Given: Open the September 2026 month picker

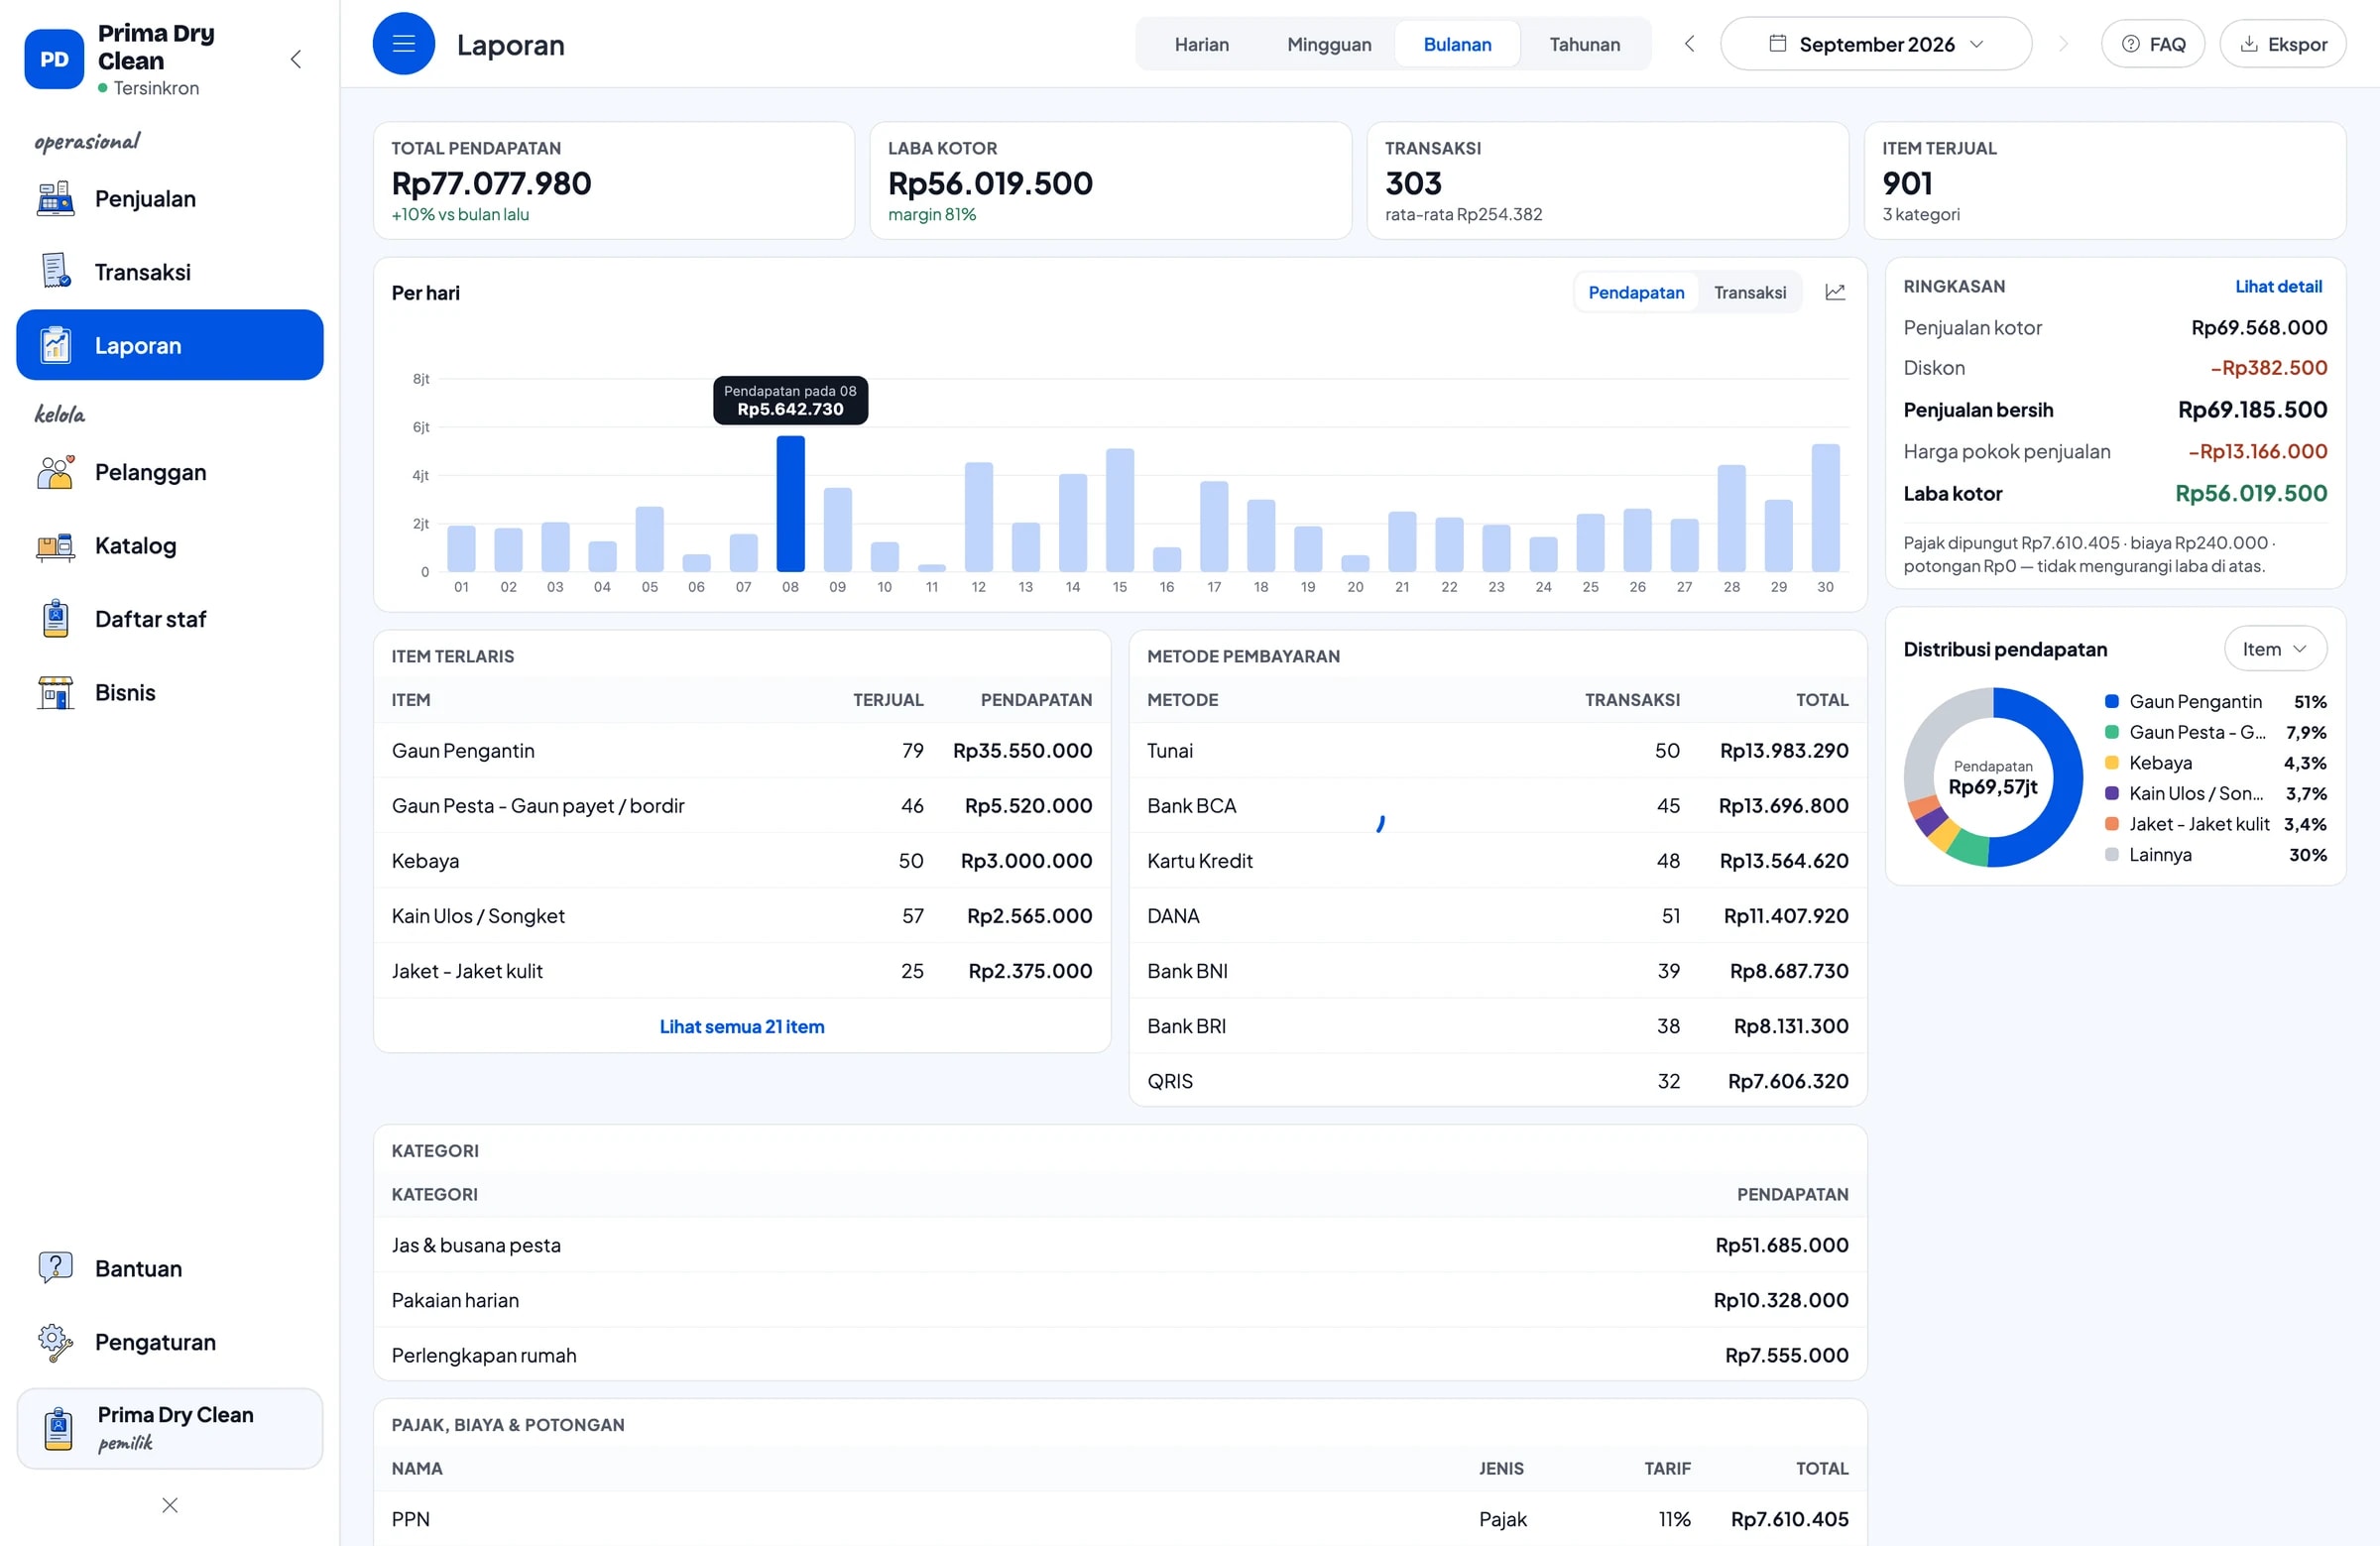Looking at the screenshot, I should click(x=1876, y=44).
